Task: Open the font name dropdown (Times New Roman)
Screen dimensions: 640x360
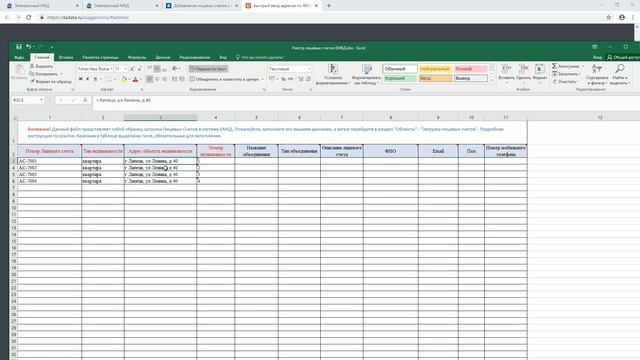Action: (x=111, y=69)
